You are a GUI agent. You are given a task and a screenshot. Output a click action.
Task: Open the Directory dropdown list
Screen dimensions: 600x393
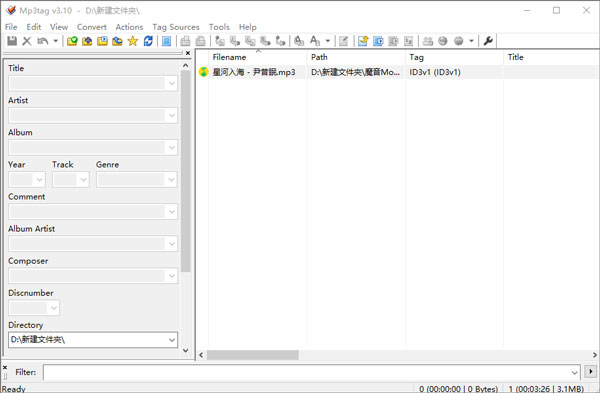pos(172,340)
